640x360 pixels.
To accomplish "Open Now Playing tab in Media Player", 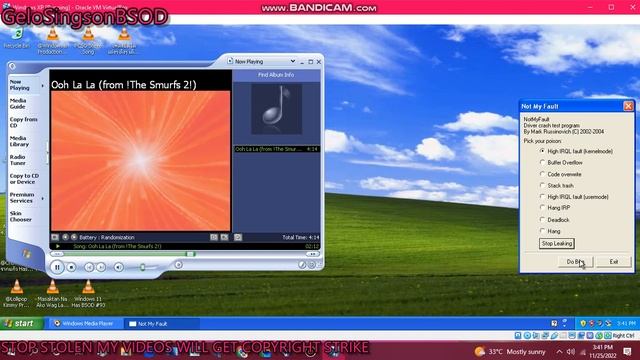I will (20, 85).
